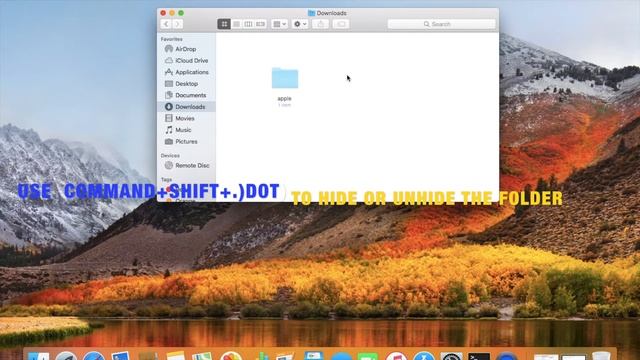Open Movies in the sidebar
This screenshot has height=360, width=640.
[x=186, y=118]
